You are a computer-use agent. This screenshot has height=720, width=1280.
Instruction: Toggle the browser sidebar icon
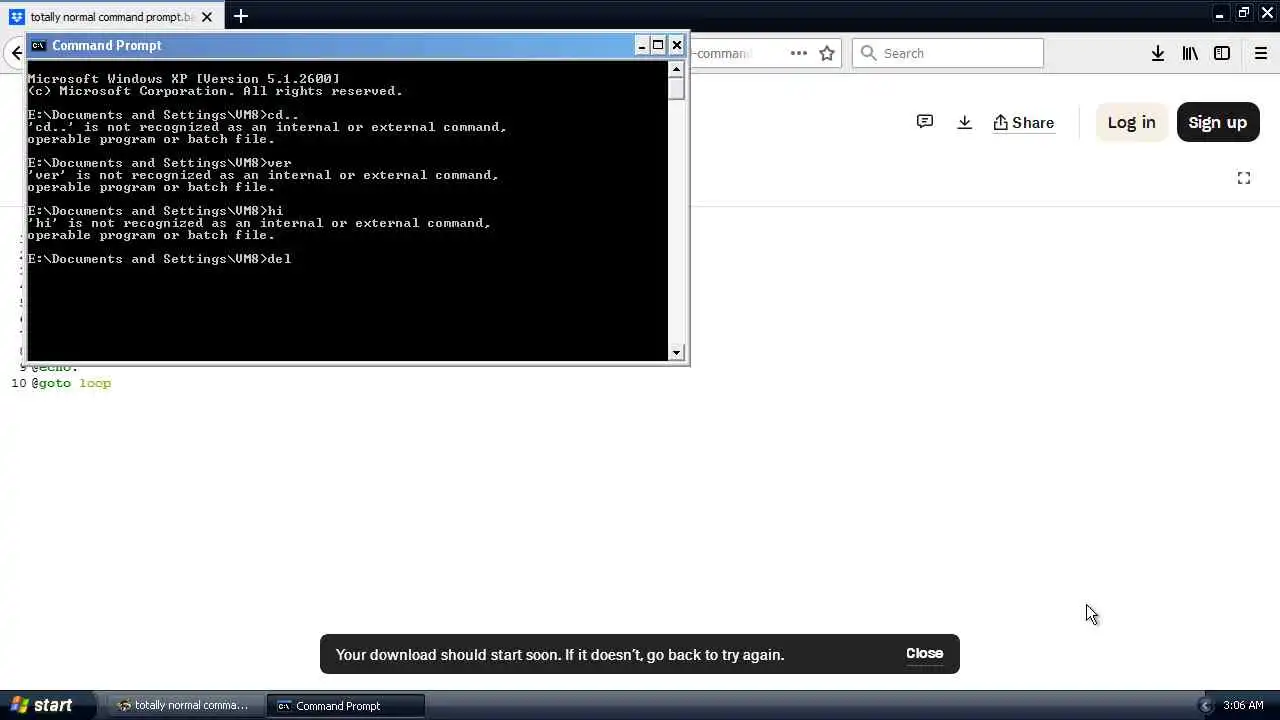point(1222,53)
